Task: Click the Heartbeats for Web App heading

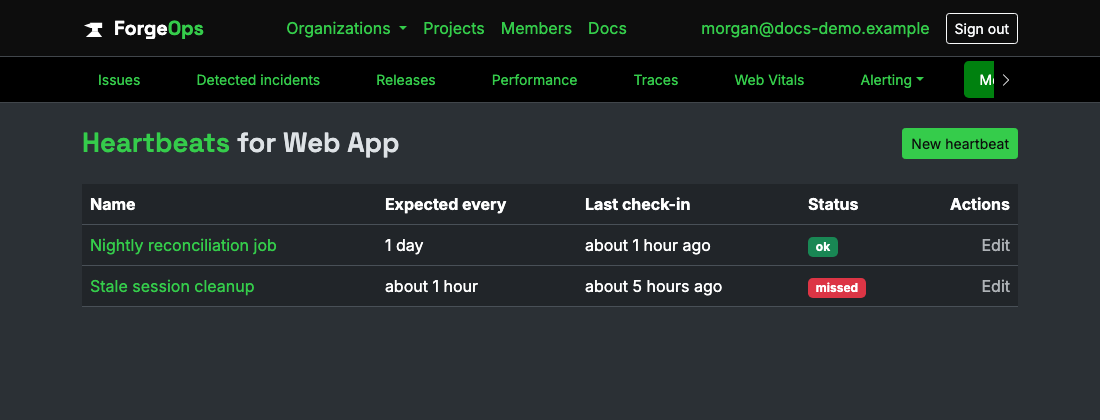Action: coord(241,143)
